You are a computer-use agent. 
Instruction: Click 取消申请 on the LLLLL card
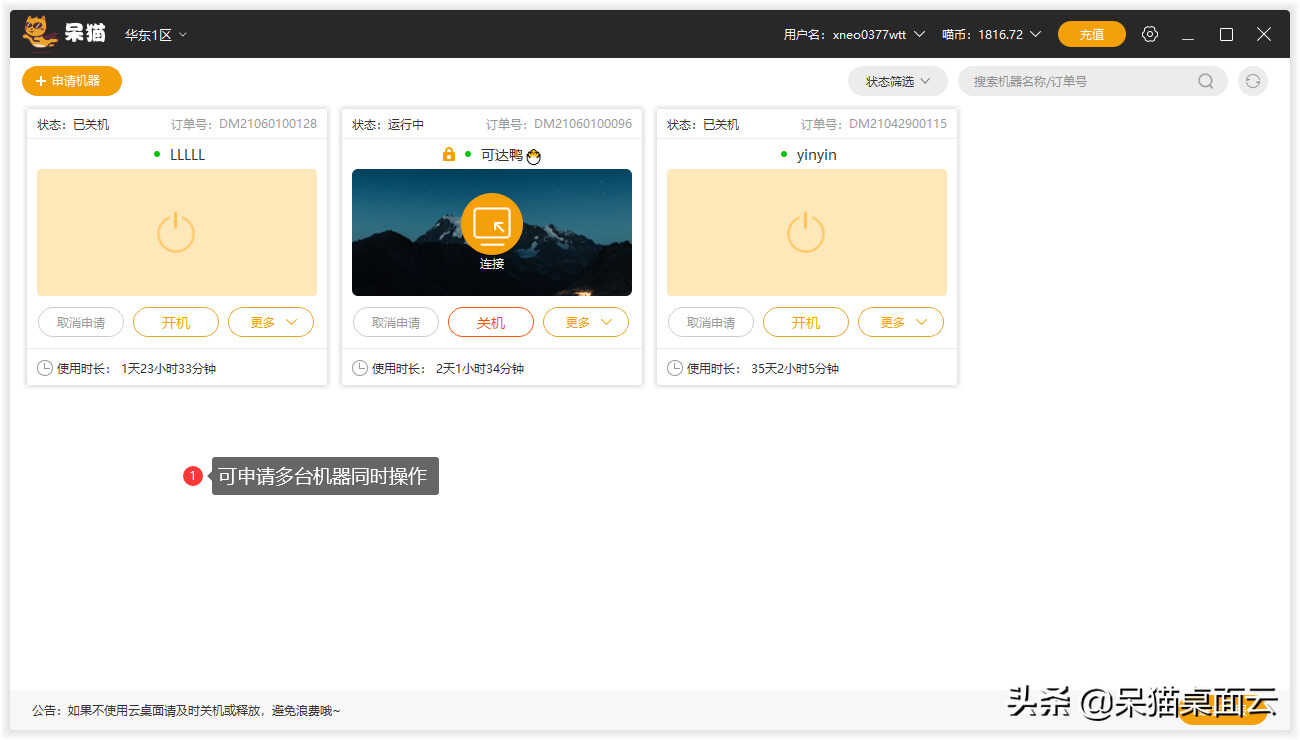pos(81,322)
